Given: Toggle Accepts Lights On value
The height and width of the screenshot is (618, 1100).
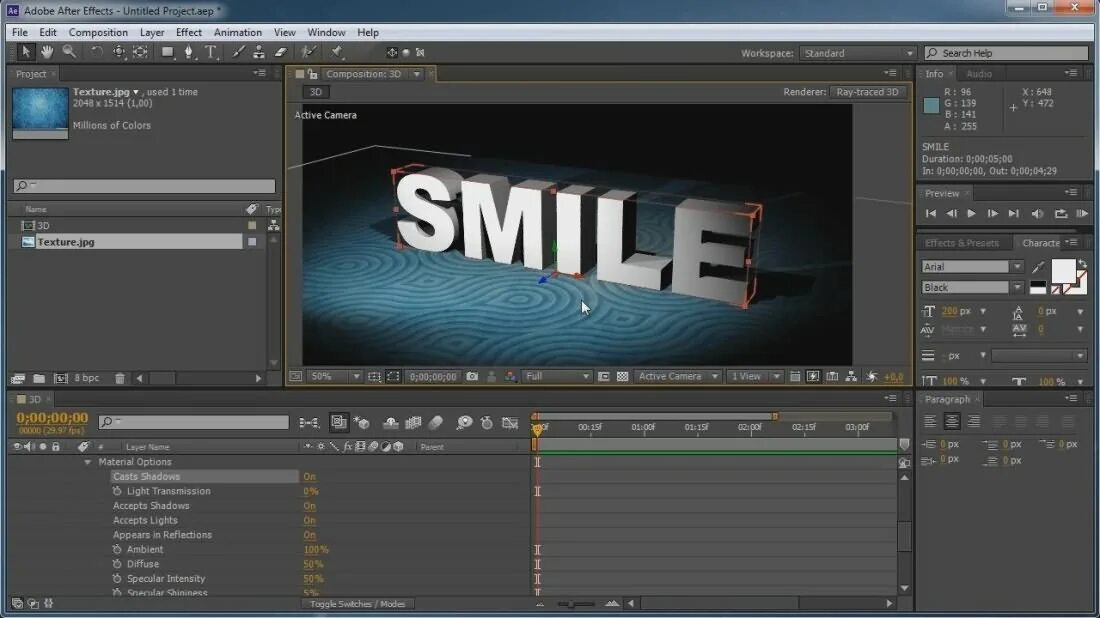Looking at the screenshot, I should [309, 520].
